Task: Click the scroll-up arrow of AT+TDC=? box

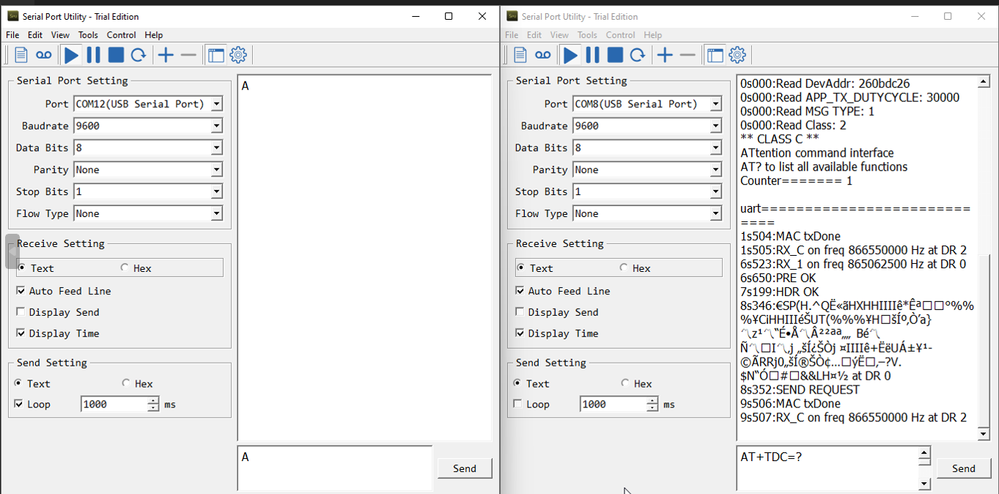Action: pos(924,454)
